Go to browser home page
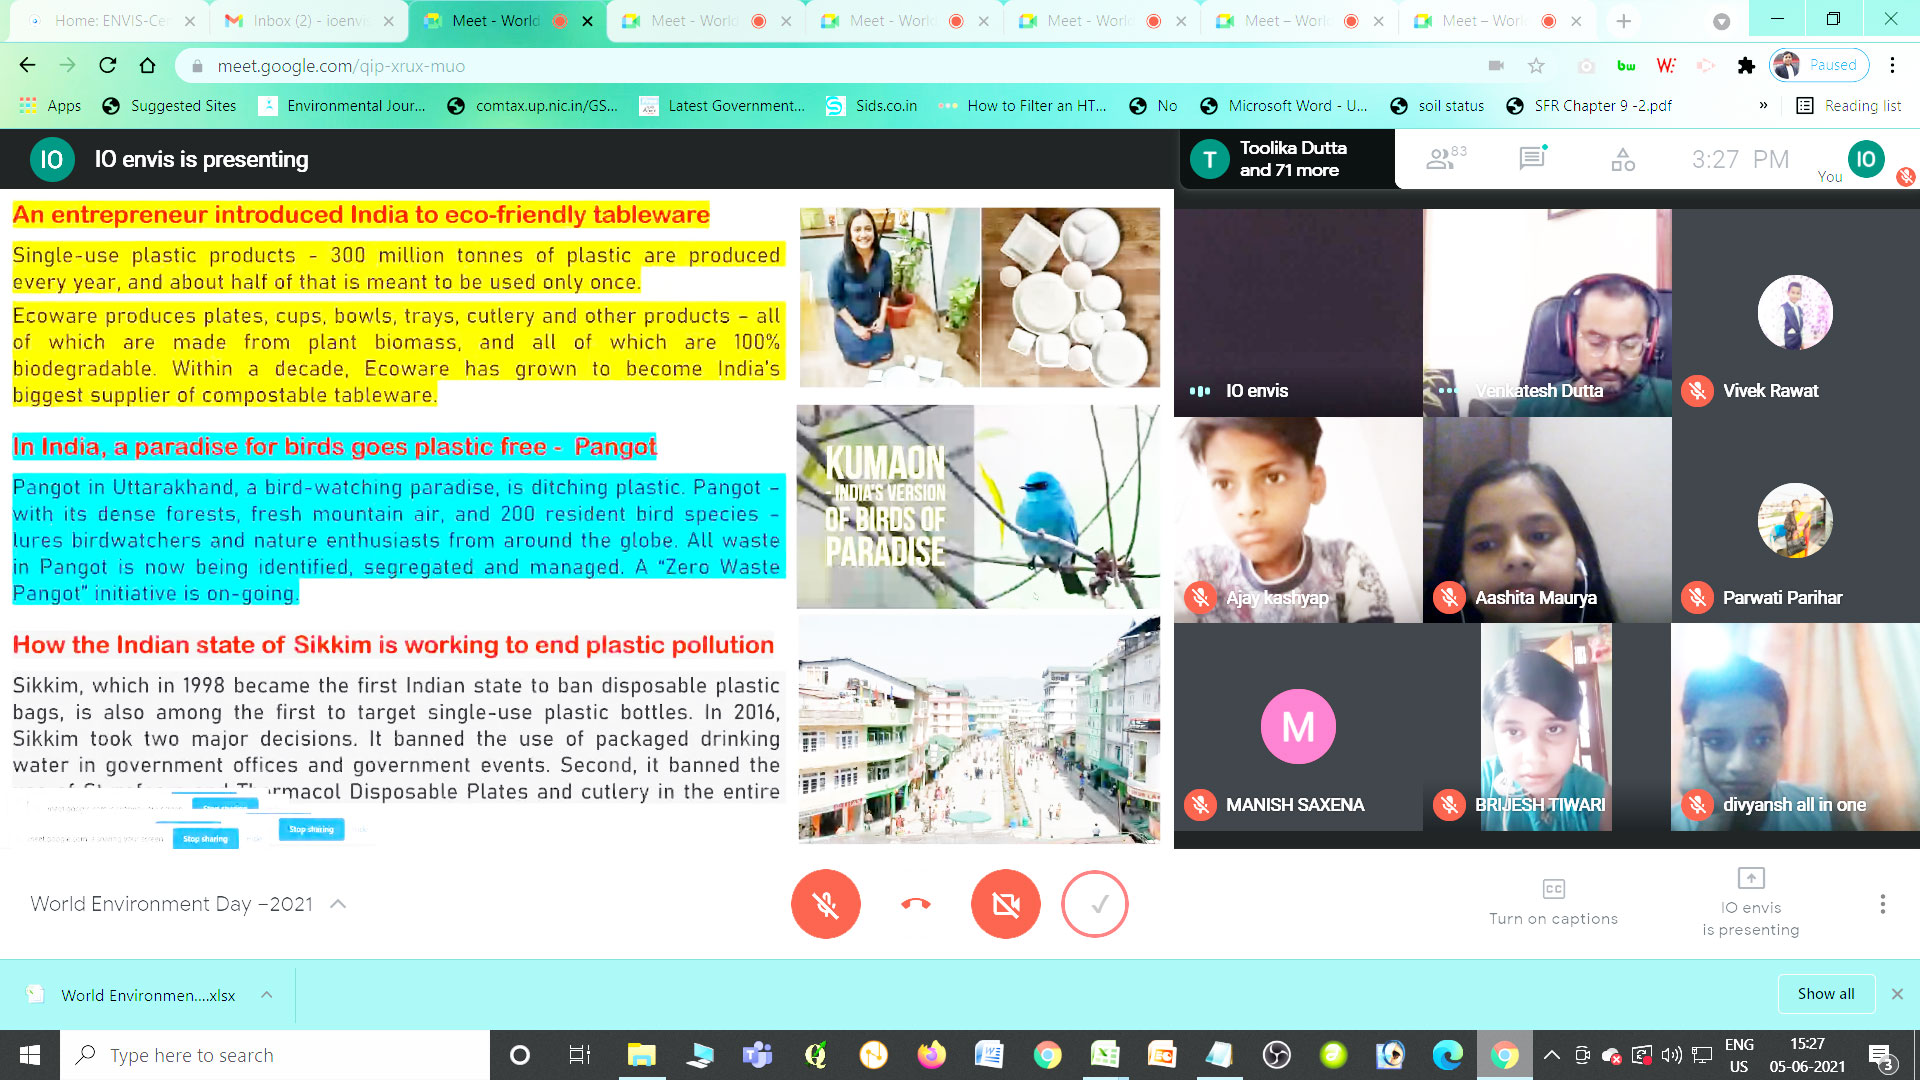Image resolution: width=1920 pixels, height=1080 pixels. point(147,66)
